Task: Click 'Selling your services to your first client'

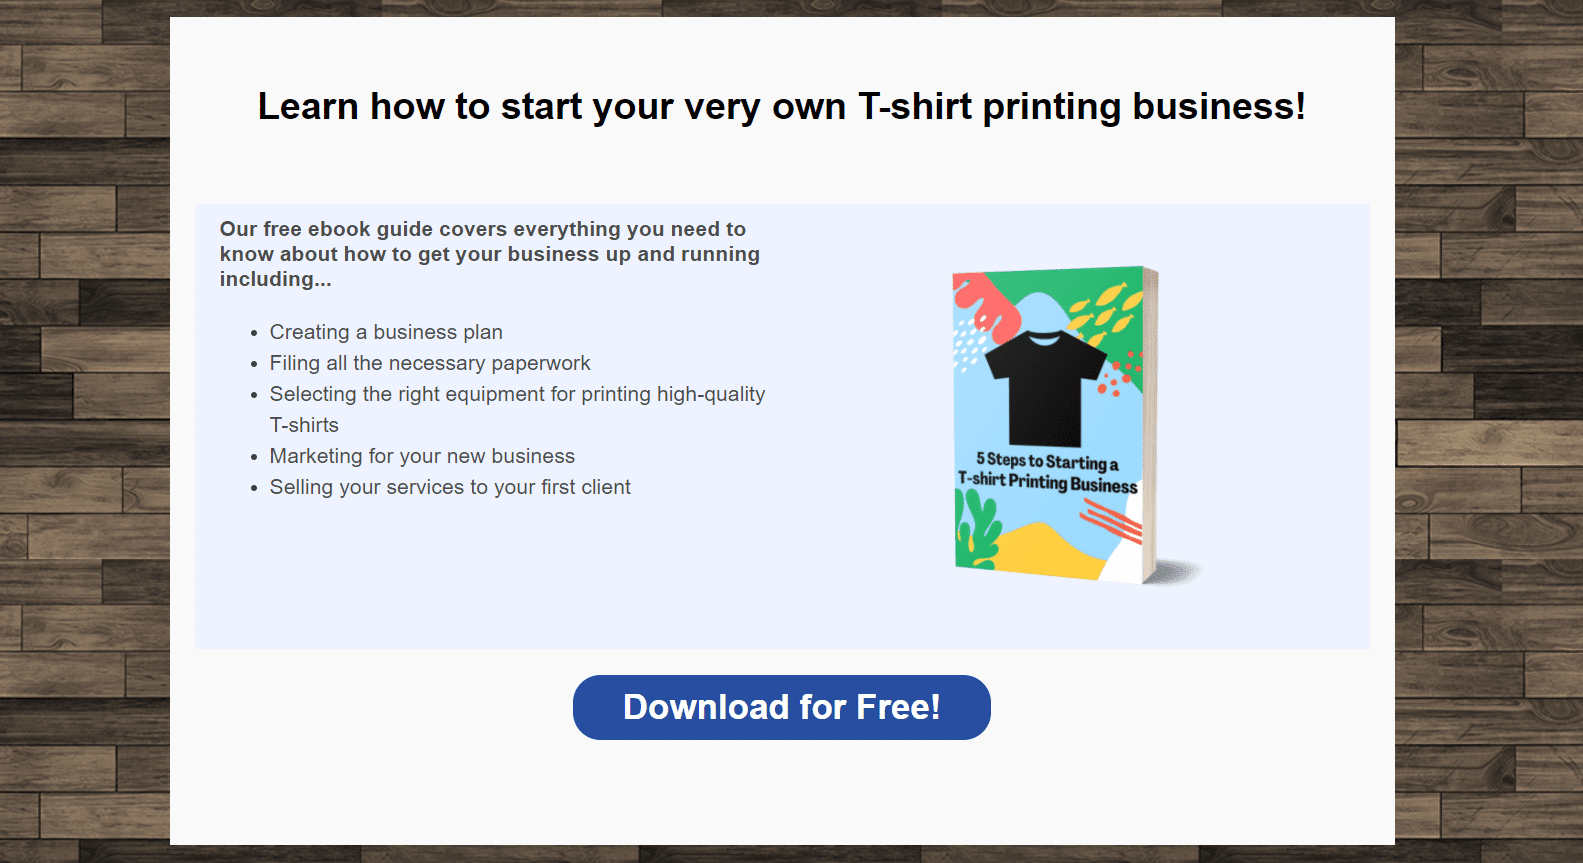Action: point(450,487)
